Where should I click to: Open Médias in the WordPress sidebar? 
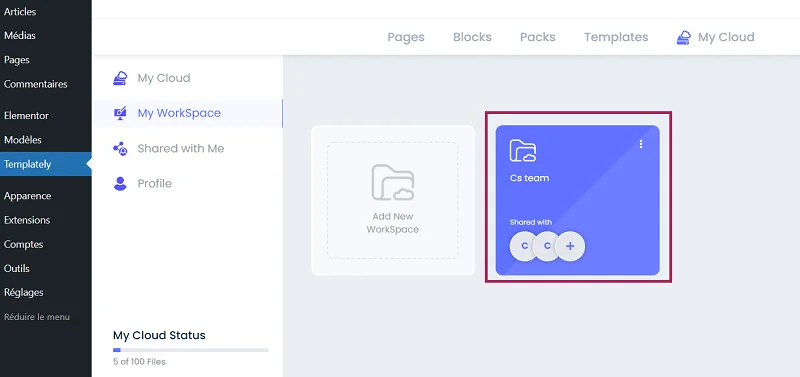[x=20, y=36]
